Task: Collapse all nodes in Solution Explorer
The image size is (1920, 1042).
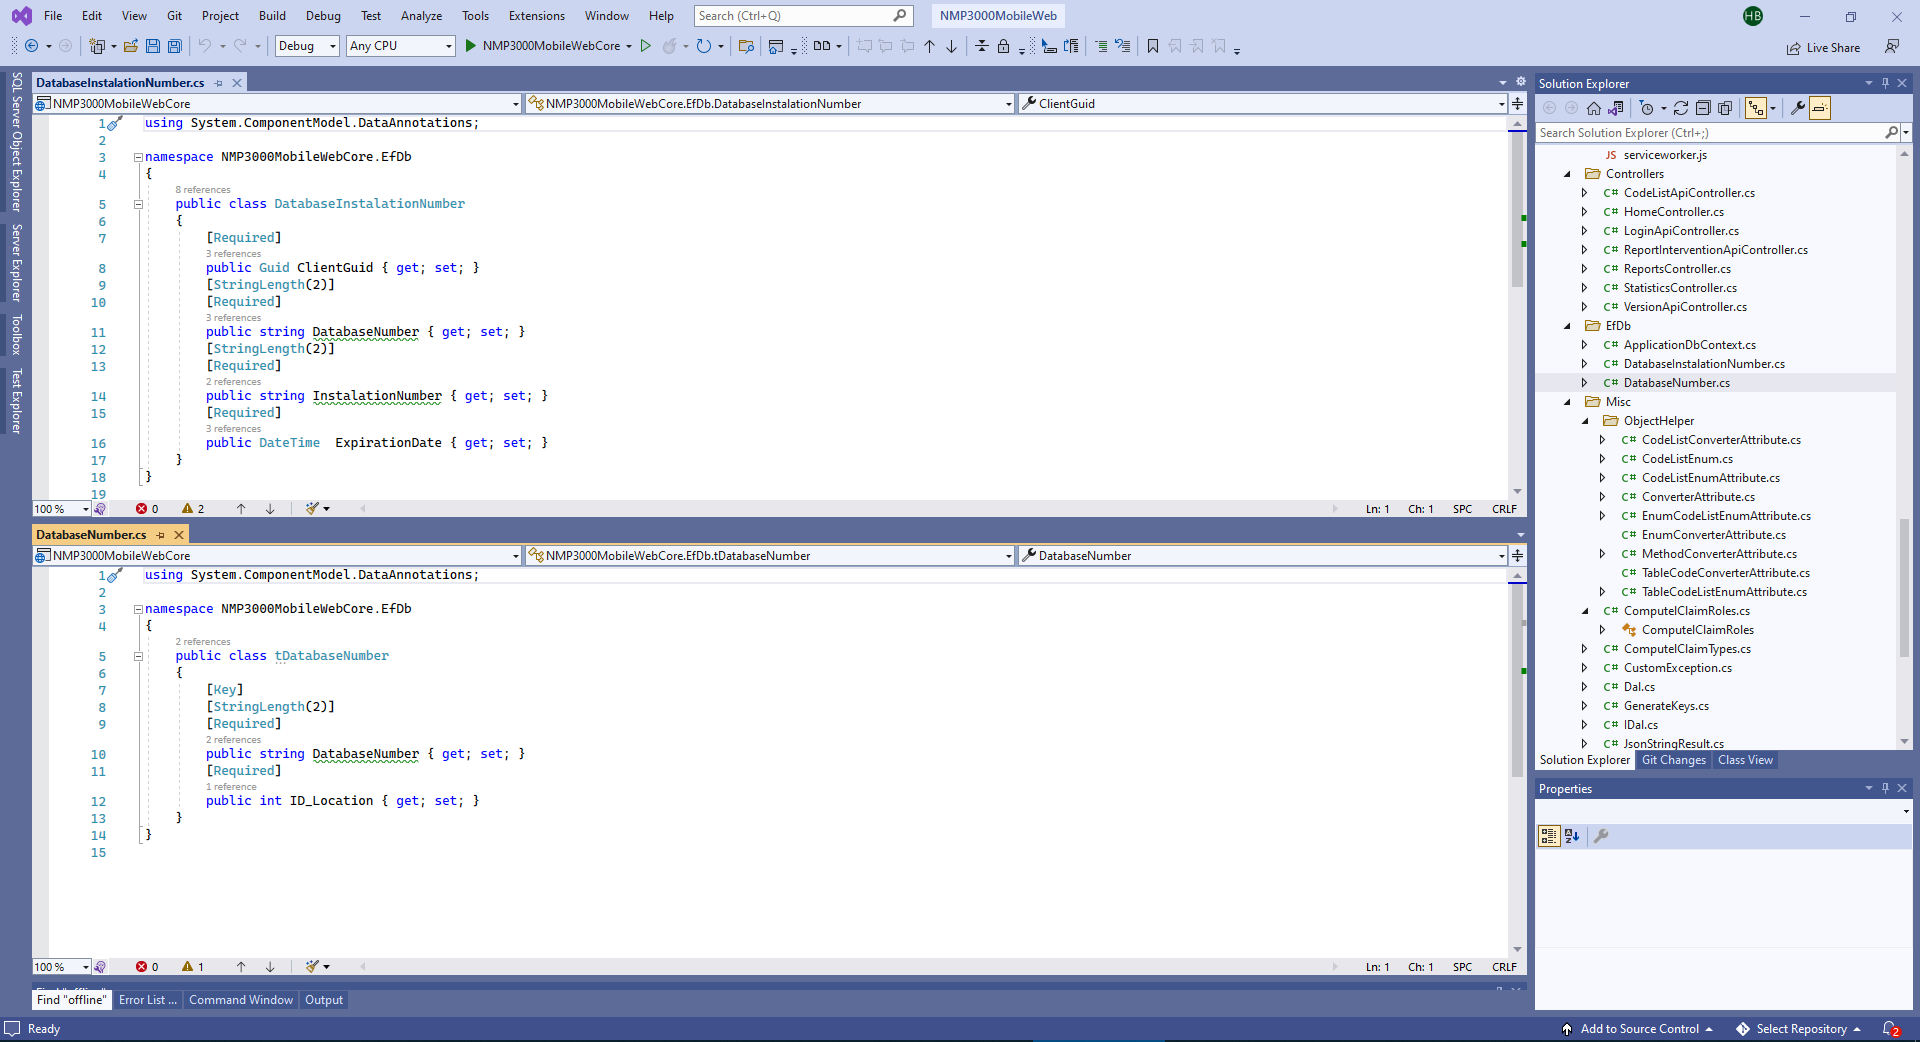Action: [x=1703, y=108]
